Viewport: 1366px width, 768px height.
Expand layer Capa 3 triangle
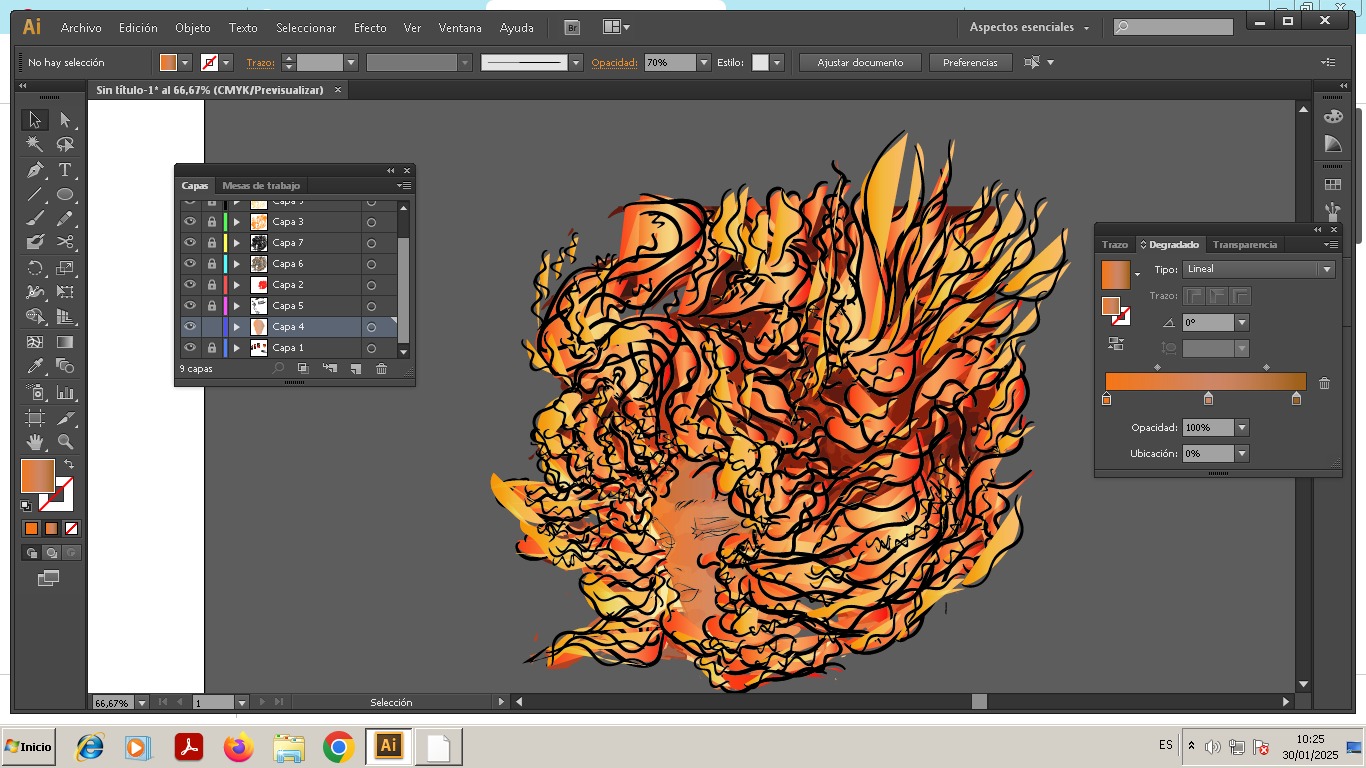(237, 222)
